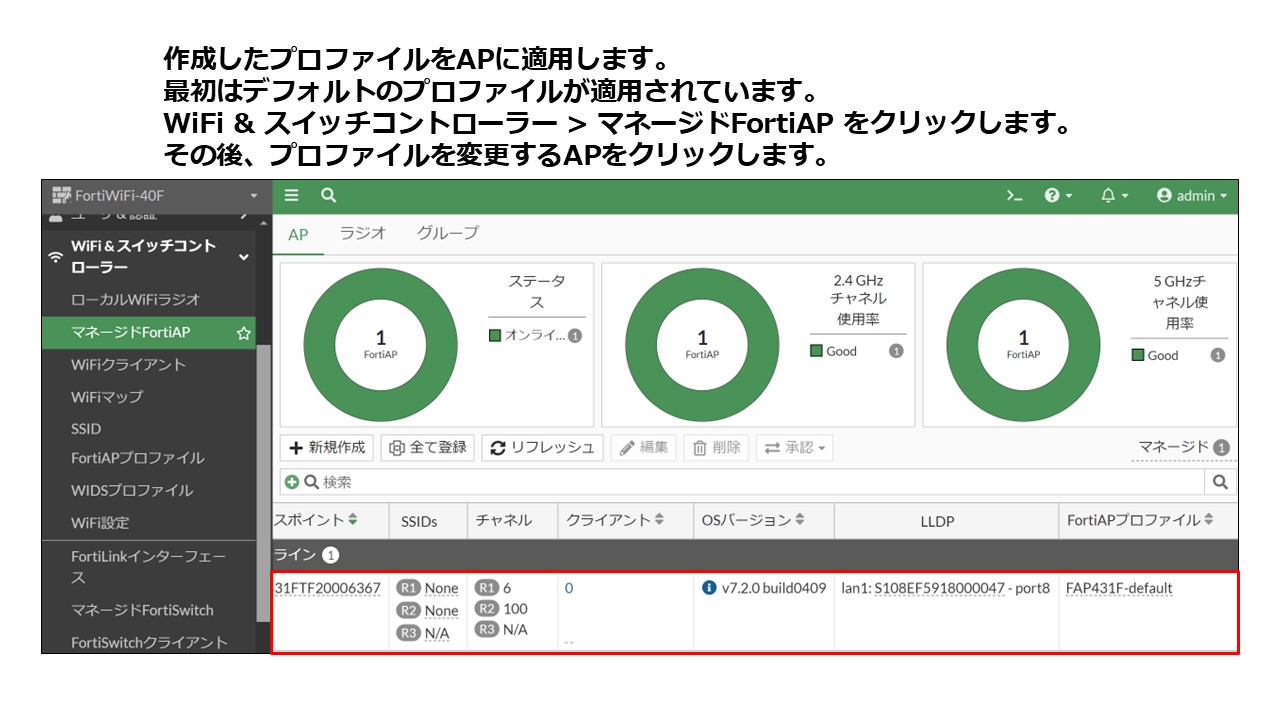Open WiFiマップ page
Viewport: 1280px width, 720px height.
[107, 396]
